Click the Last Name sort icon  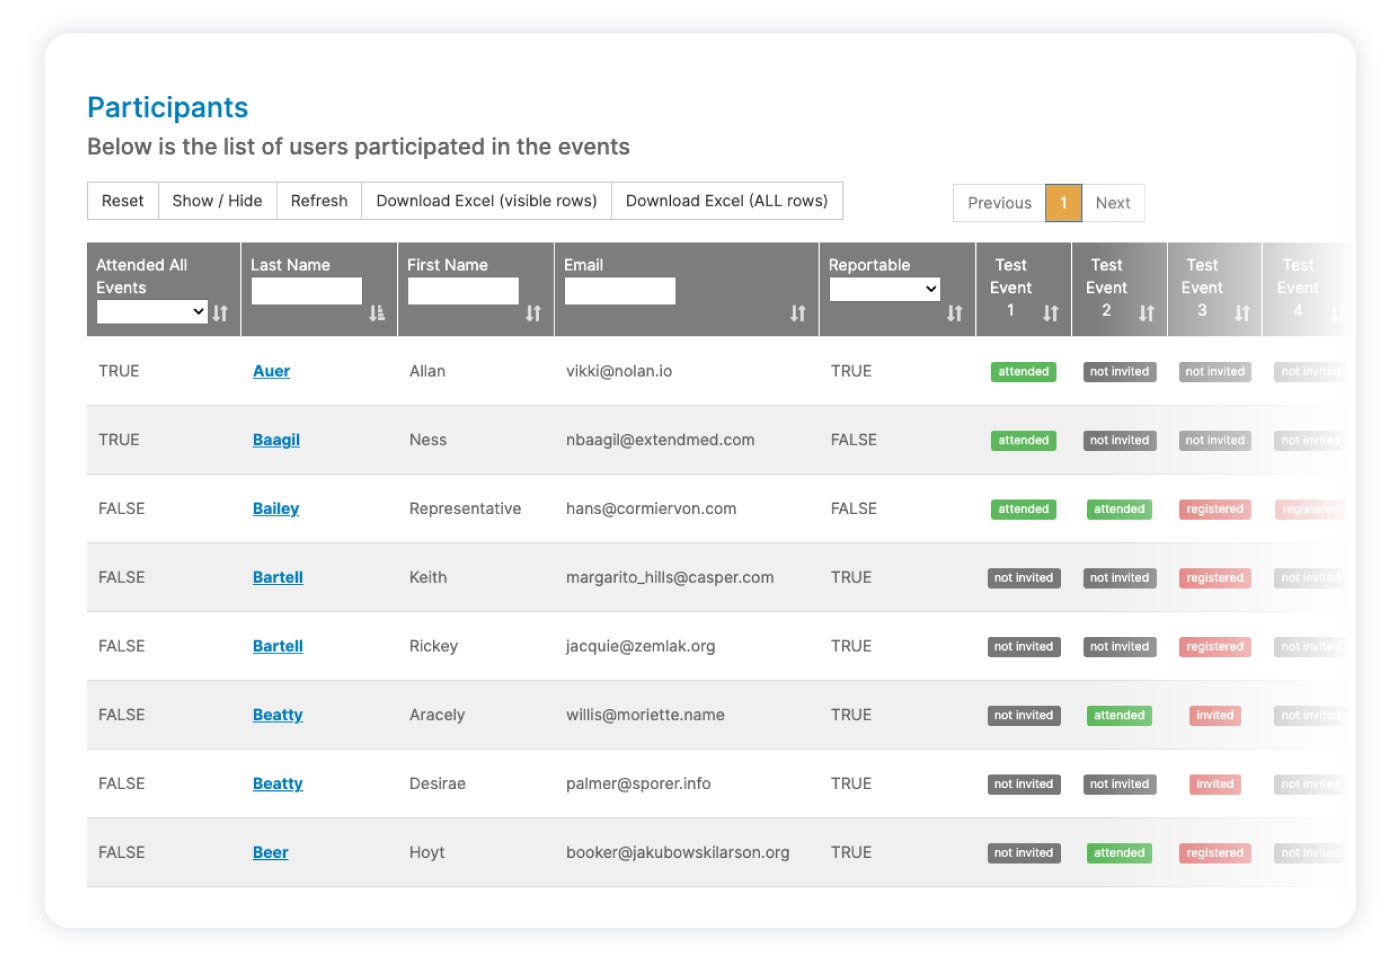(377, 313)
